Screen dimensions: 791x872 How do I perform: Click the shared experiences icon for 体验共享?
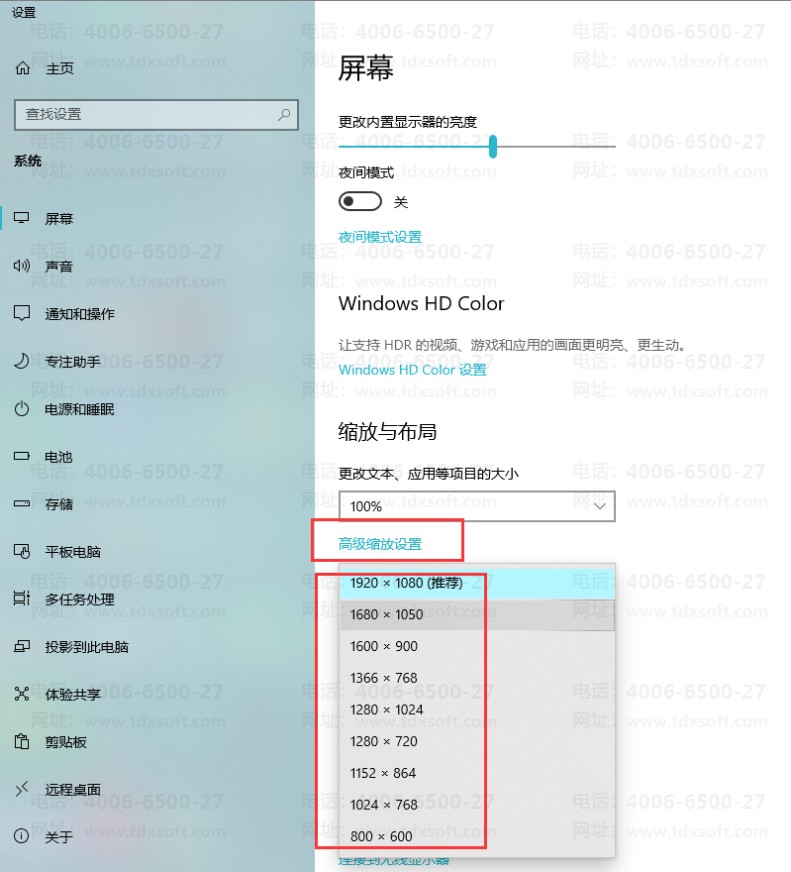pyautogui.click(x=21, y=693)
